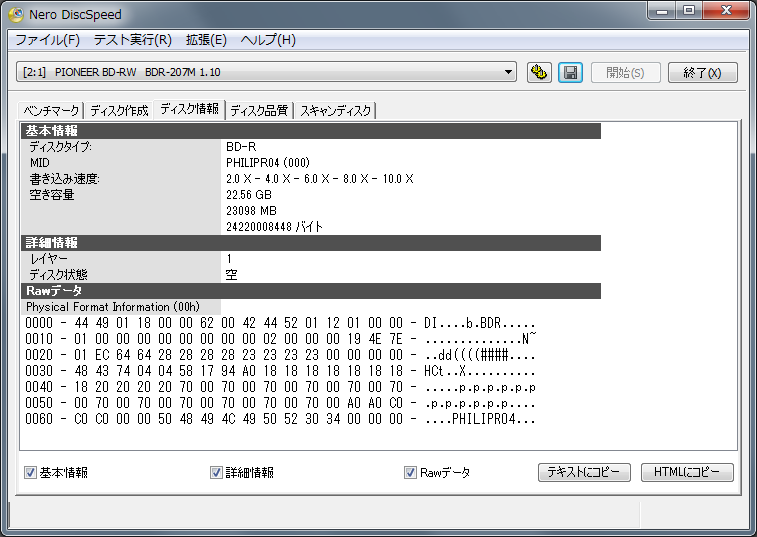The height and width of the screenshot is (537, 757).
Task: Click the save floppy disk icon
Action: click(x=570, y=72)
